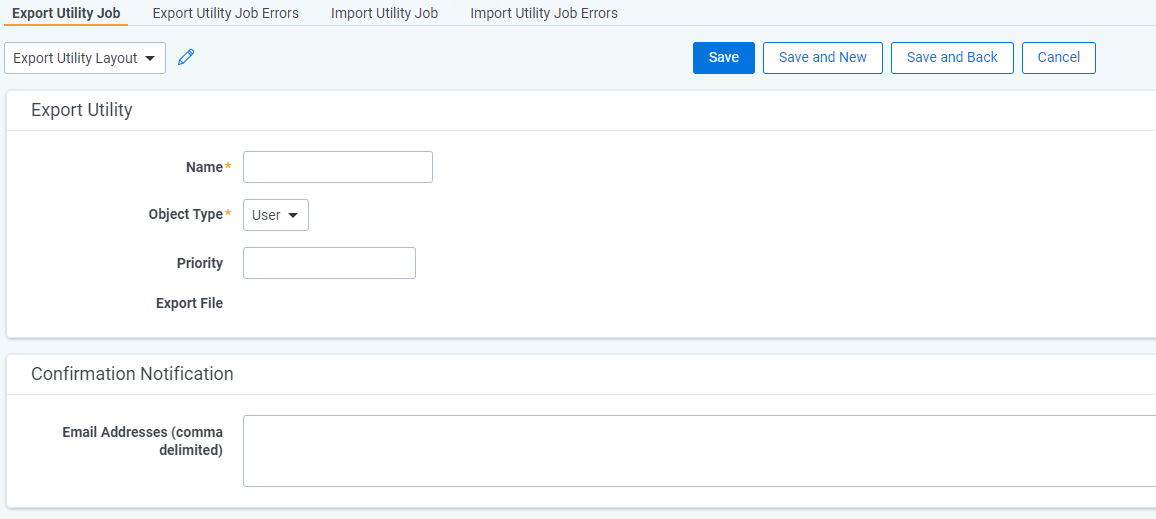Go to the Import Utility Job tab

click(x=384, y=13)
